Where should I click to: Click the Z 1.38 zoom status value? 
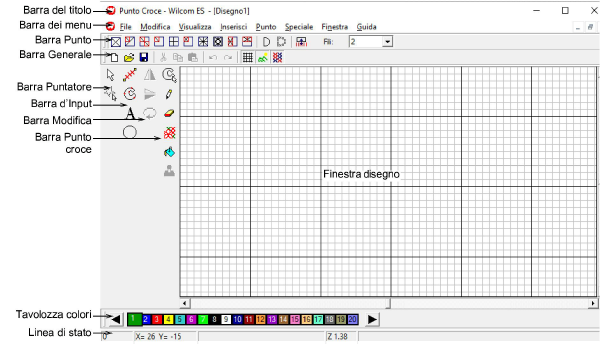click(x=338, y=337)
